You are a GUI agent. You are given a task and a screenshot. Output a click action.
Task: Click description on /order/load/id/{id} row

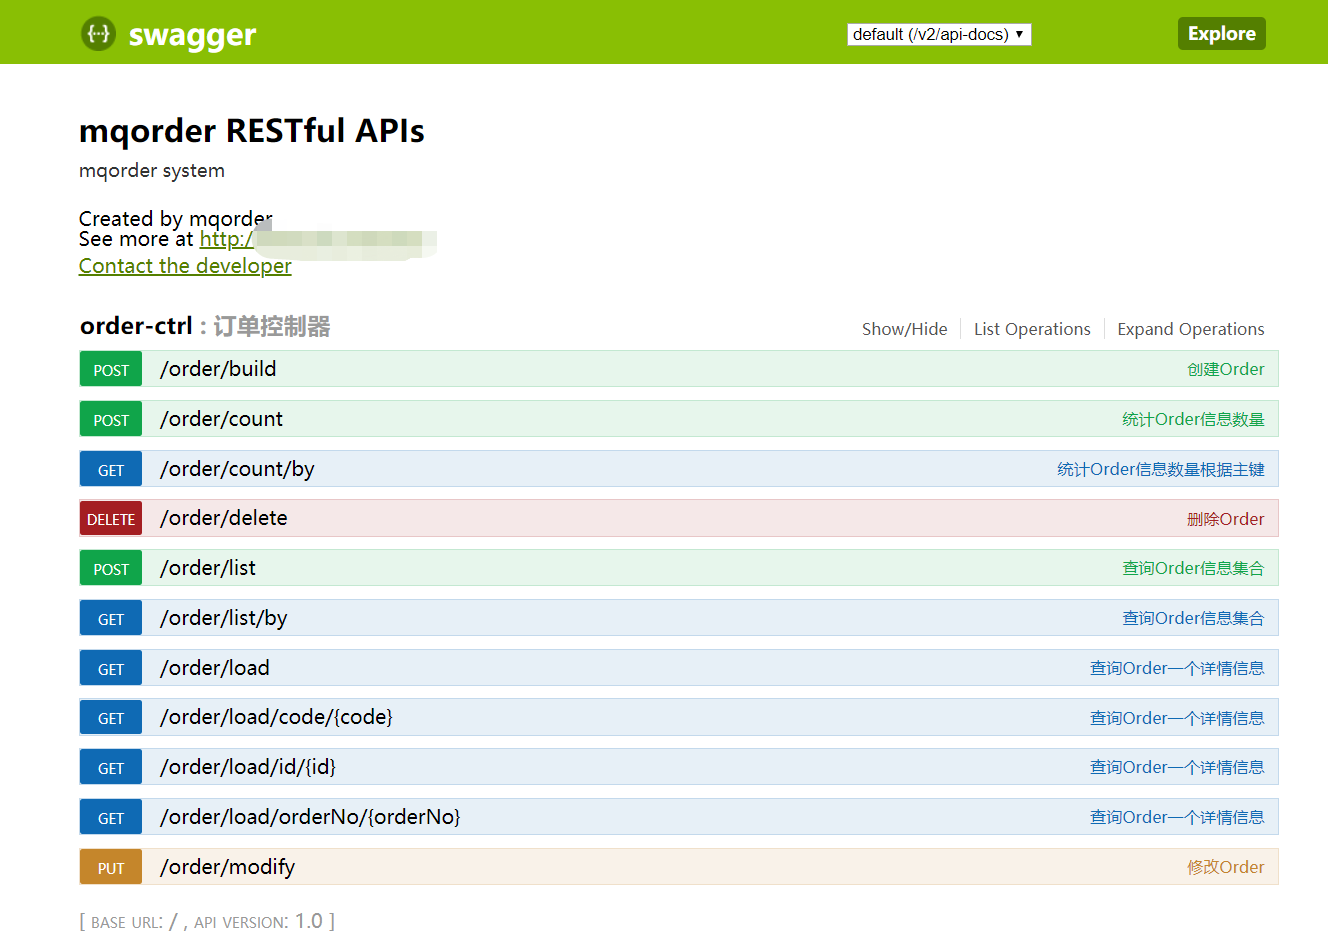[1177, 767]
